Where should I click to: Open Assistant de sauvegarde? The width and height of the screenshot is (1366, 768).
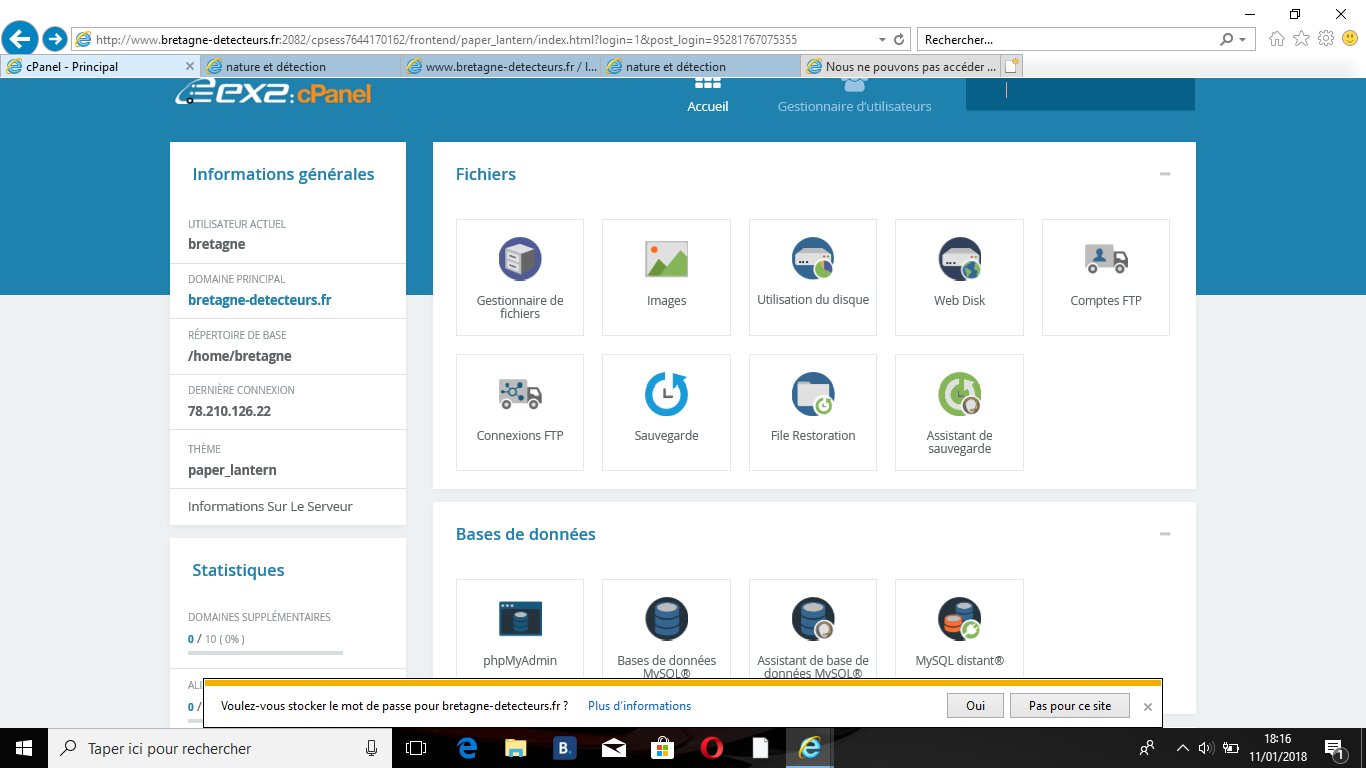click(959, 412)
